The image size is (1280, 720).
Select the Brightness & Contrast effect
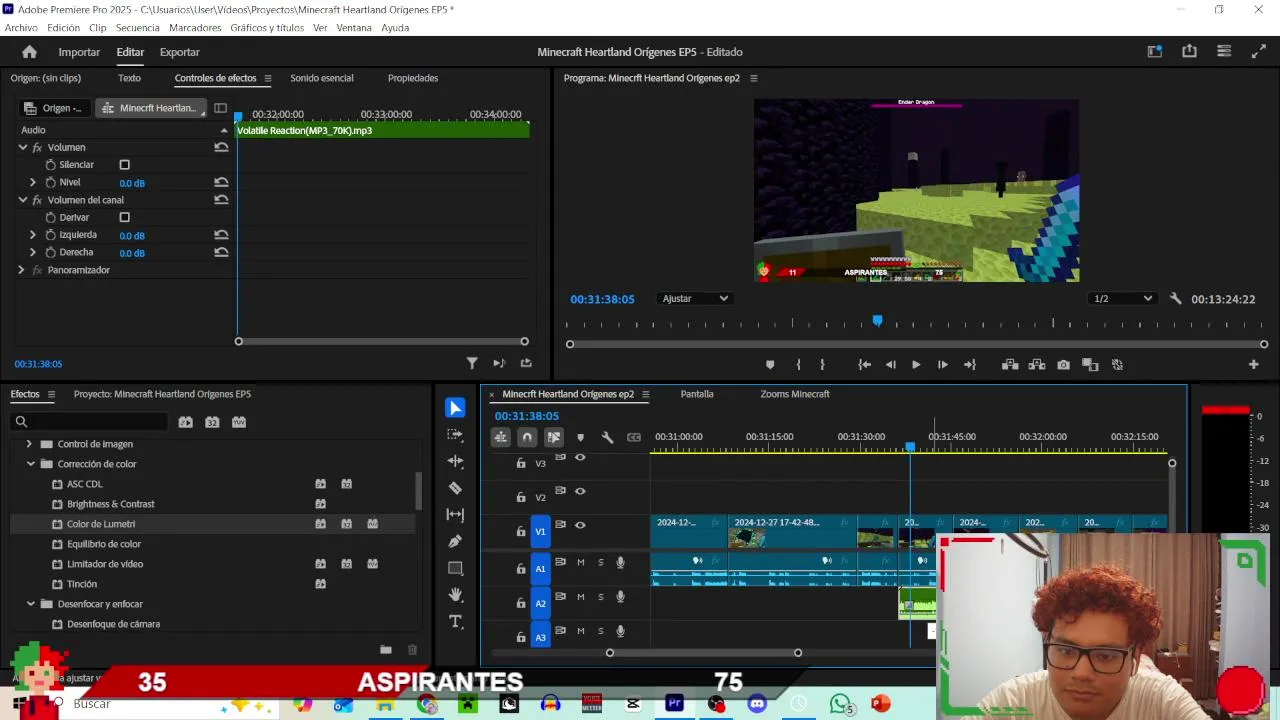tap(111, 504)
